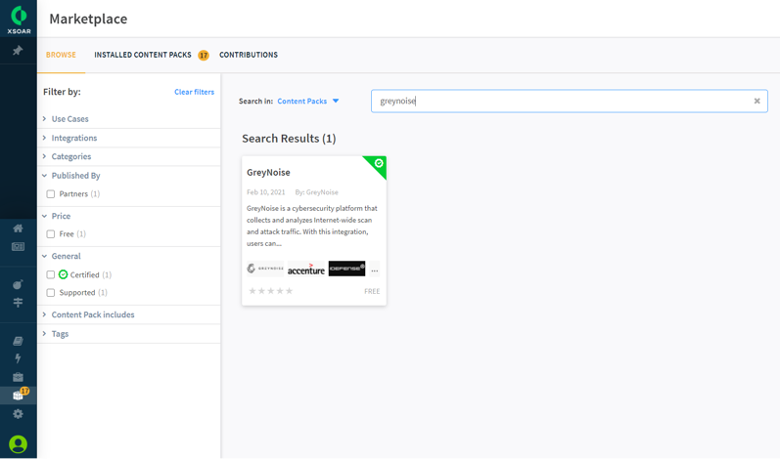Toggle the Partners checkbox

(x=51, y=194)
